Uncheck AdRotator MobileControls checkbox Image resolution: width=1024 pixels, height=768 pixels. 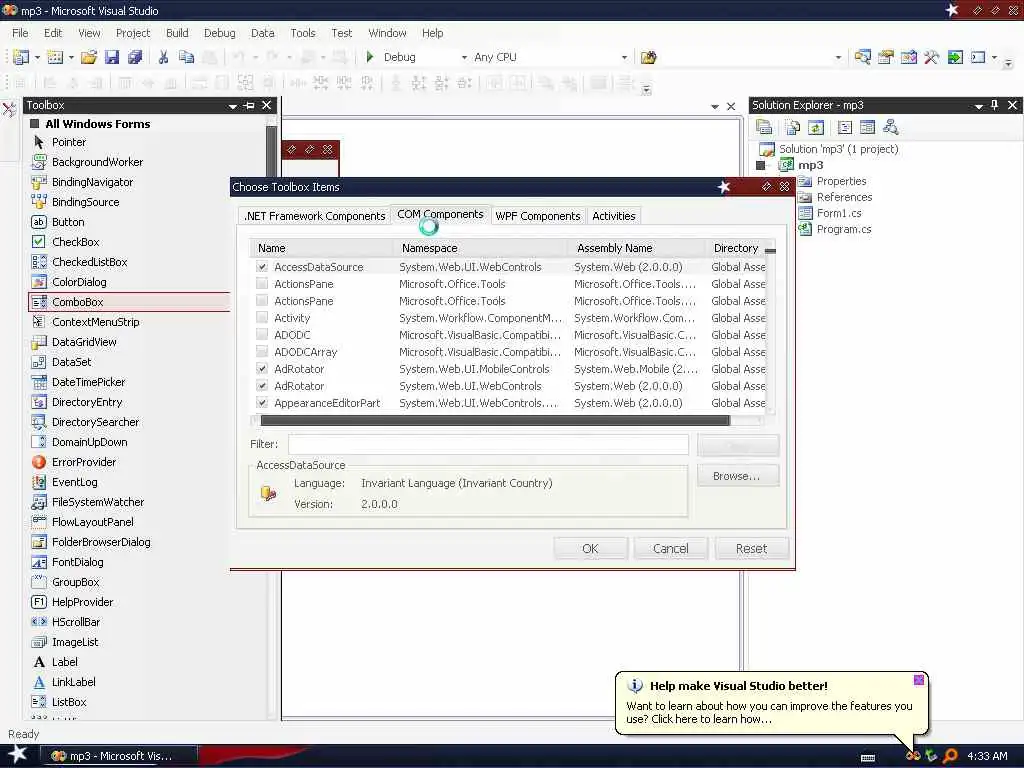[262, 368]
